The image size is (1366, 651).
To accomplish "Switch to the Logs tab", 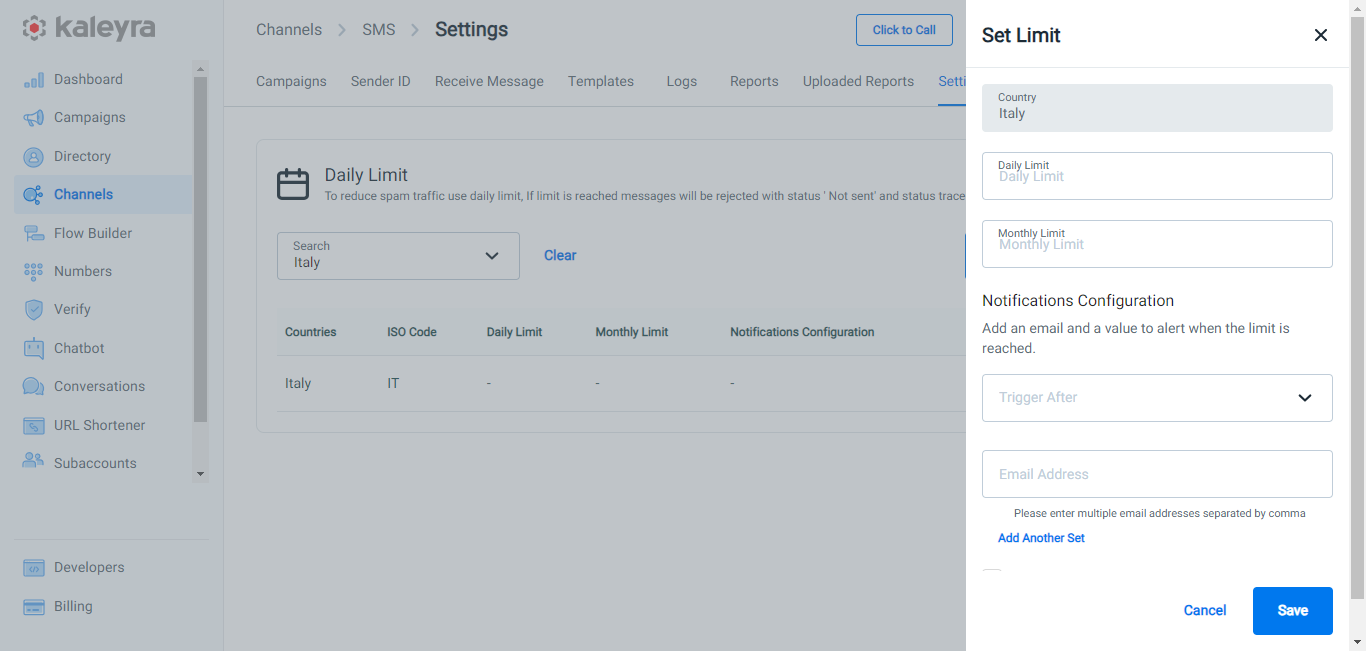I will point(682,81).
